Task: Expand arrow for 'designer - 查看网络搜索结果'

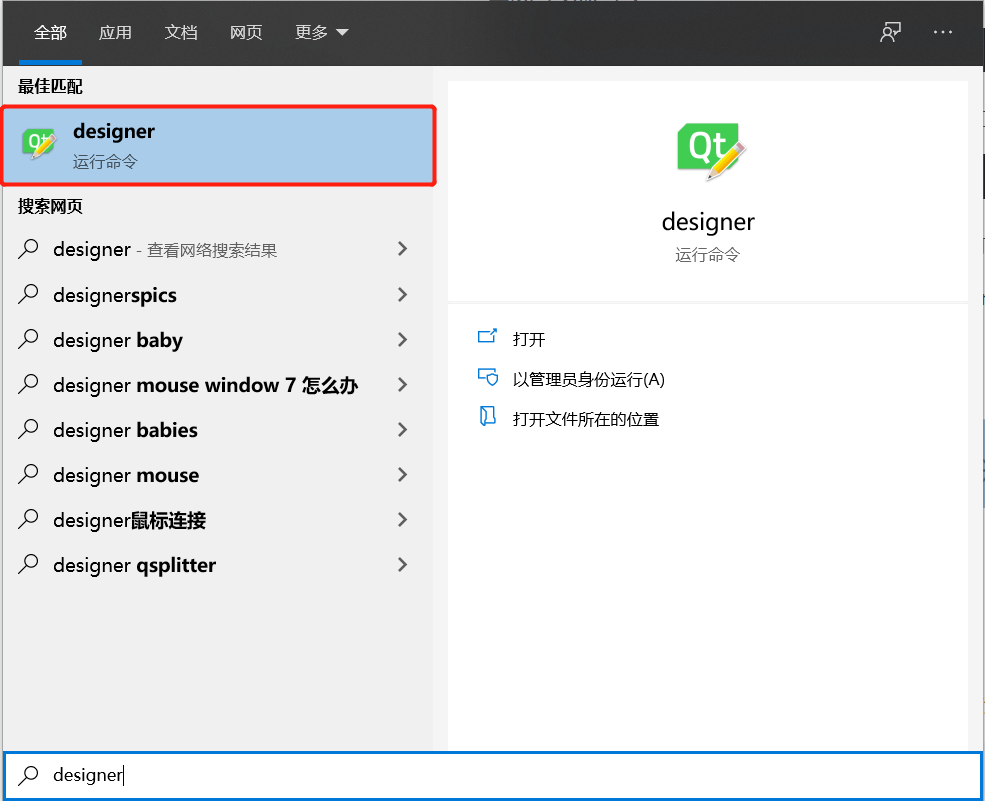Action: 403,249
